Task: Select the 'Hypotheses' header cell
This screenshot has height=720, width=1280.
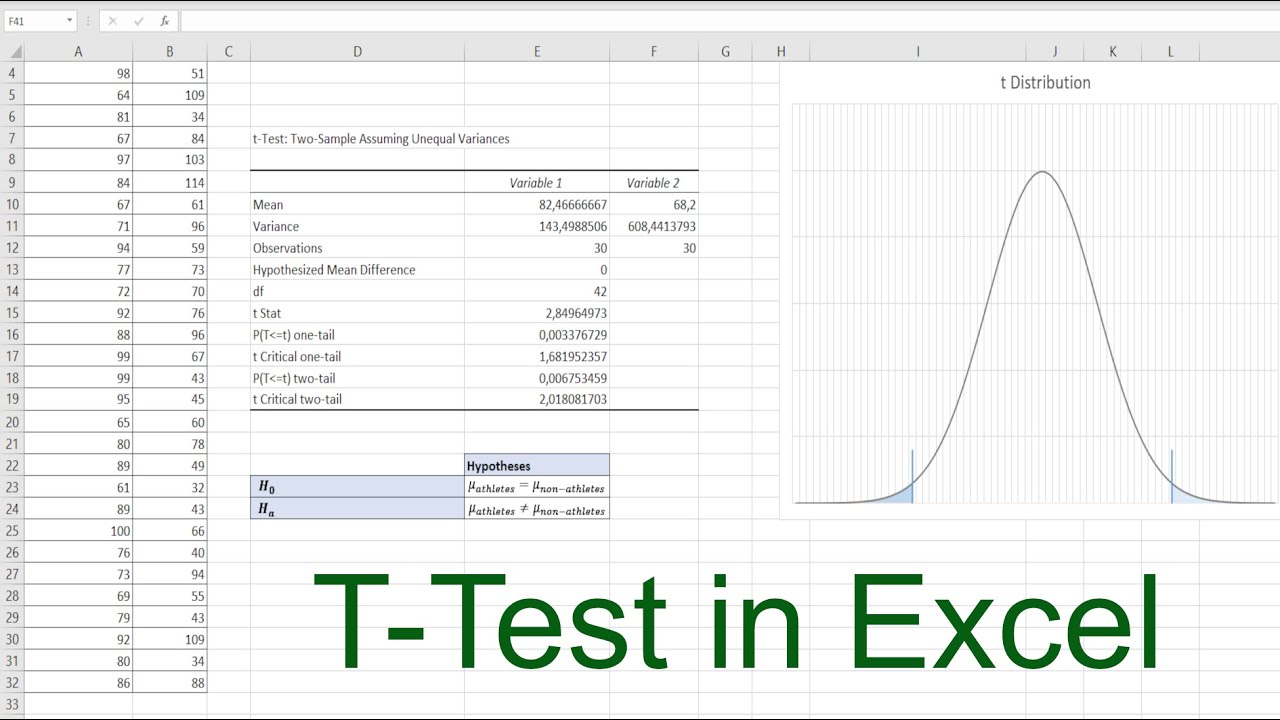Action: (537, 465)
